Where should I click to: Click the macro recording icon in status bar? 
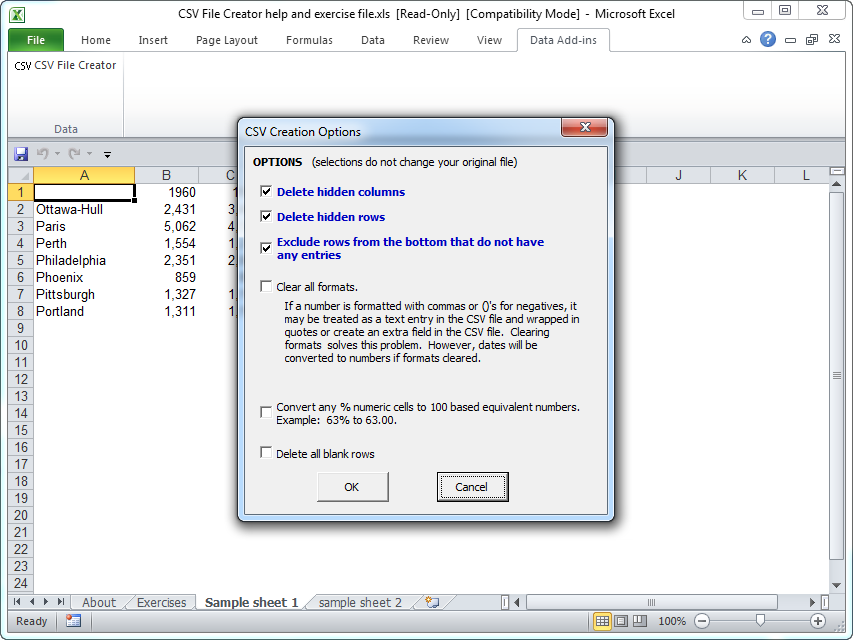point(73,621)
